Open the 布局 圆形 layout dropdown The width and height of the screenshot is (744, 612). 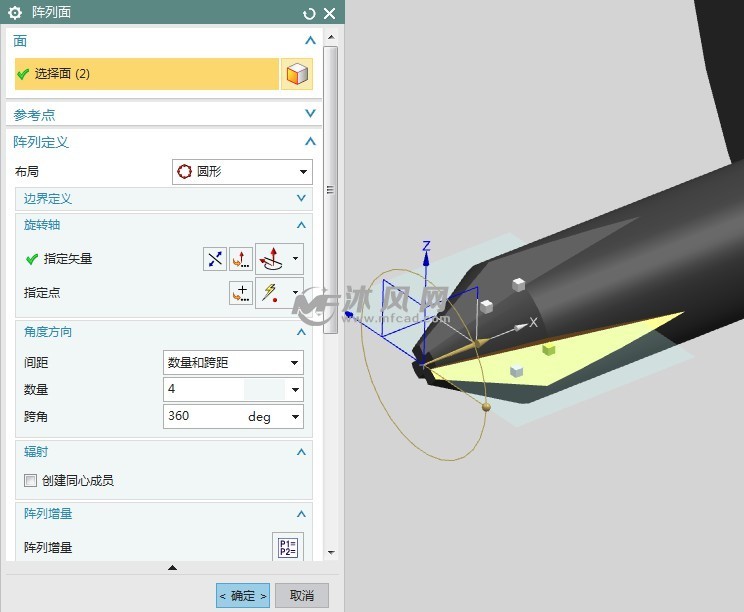[x=242, y=172]
